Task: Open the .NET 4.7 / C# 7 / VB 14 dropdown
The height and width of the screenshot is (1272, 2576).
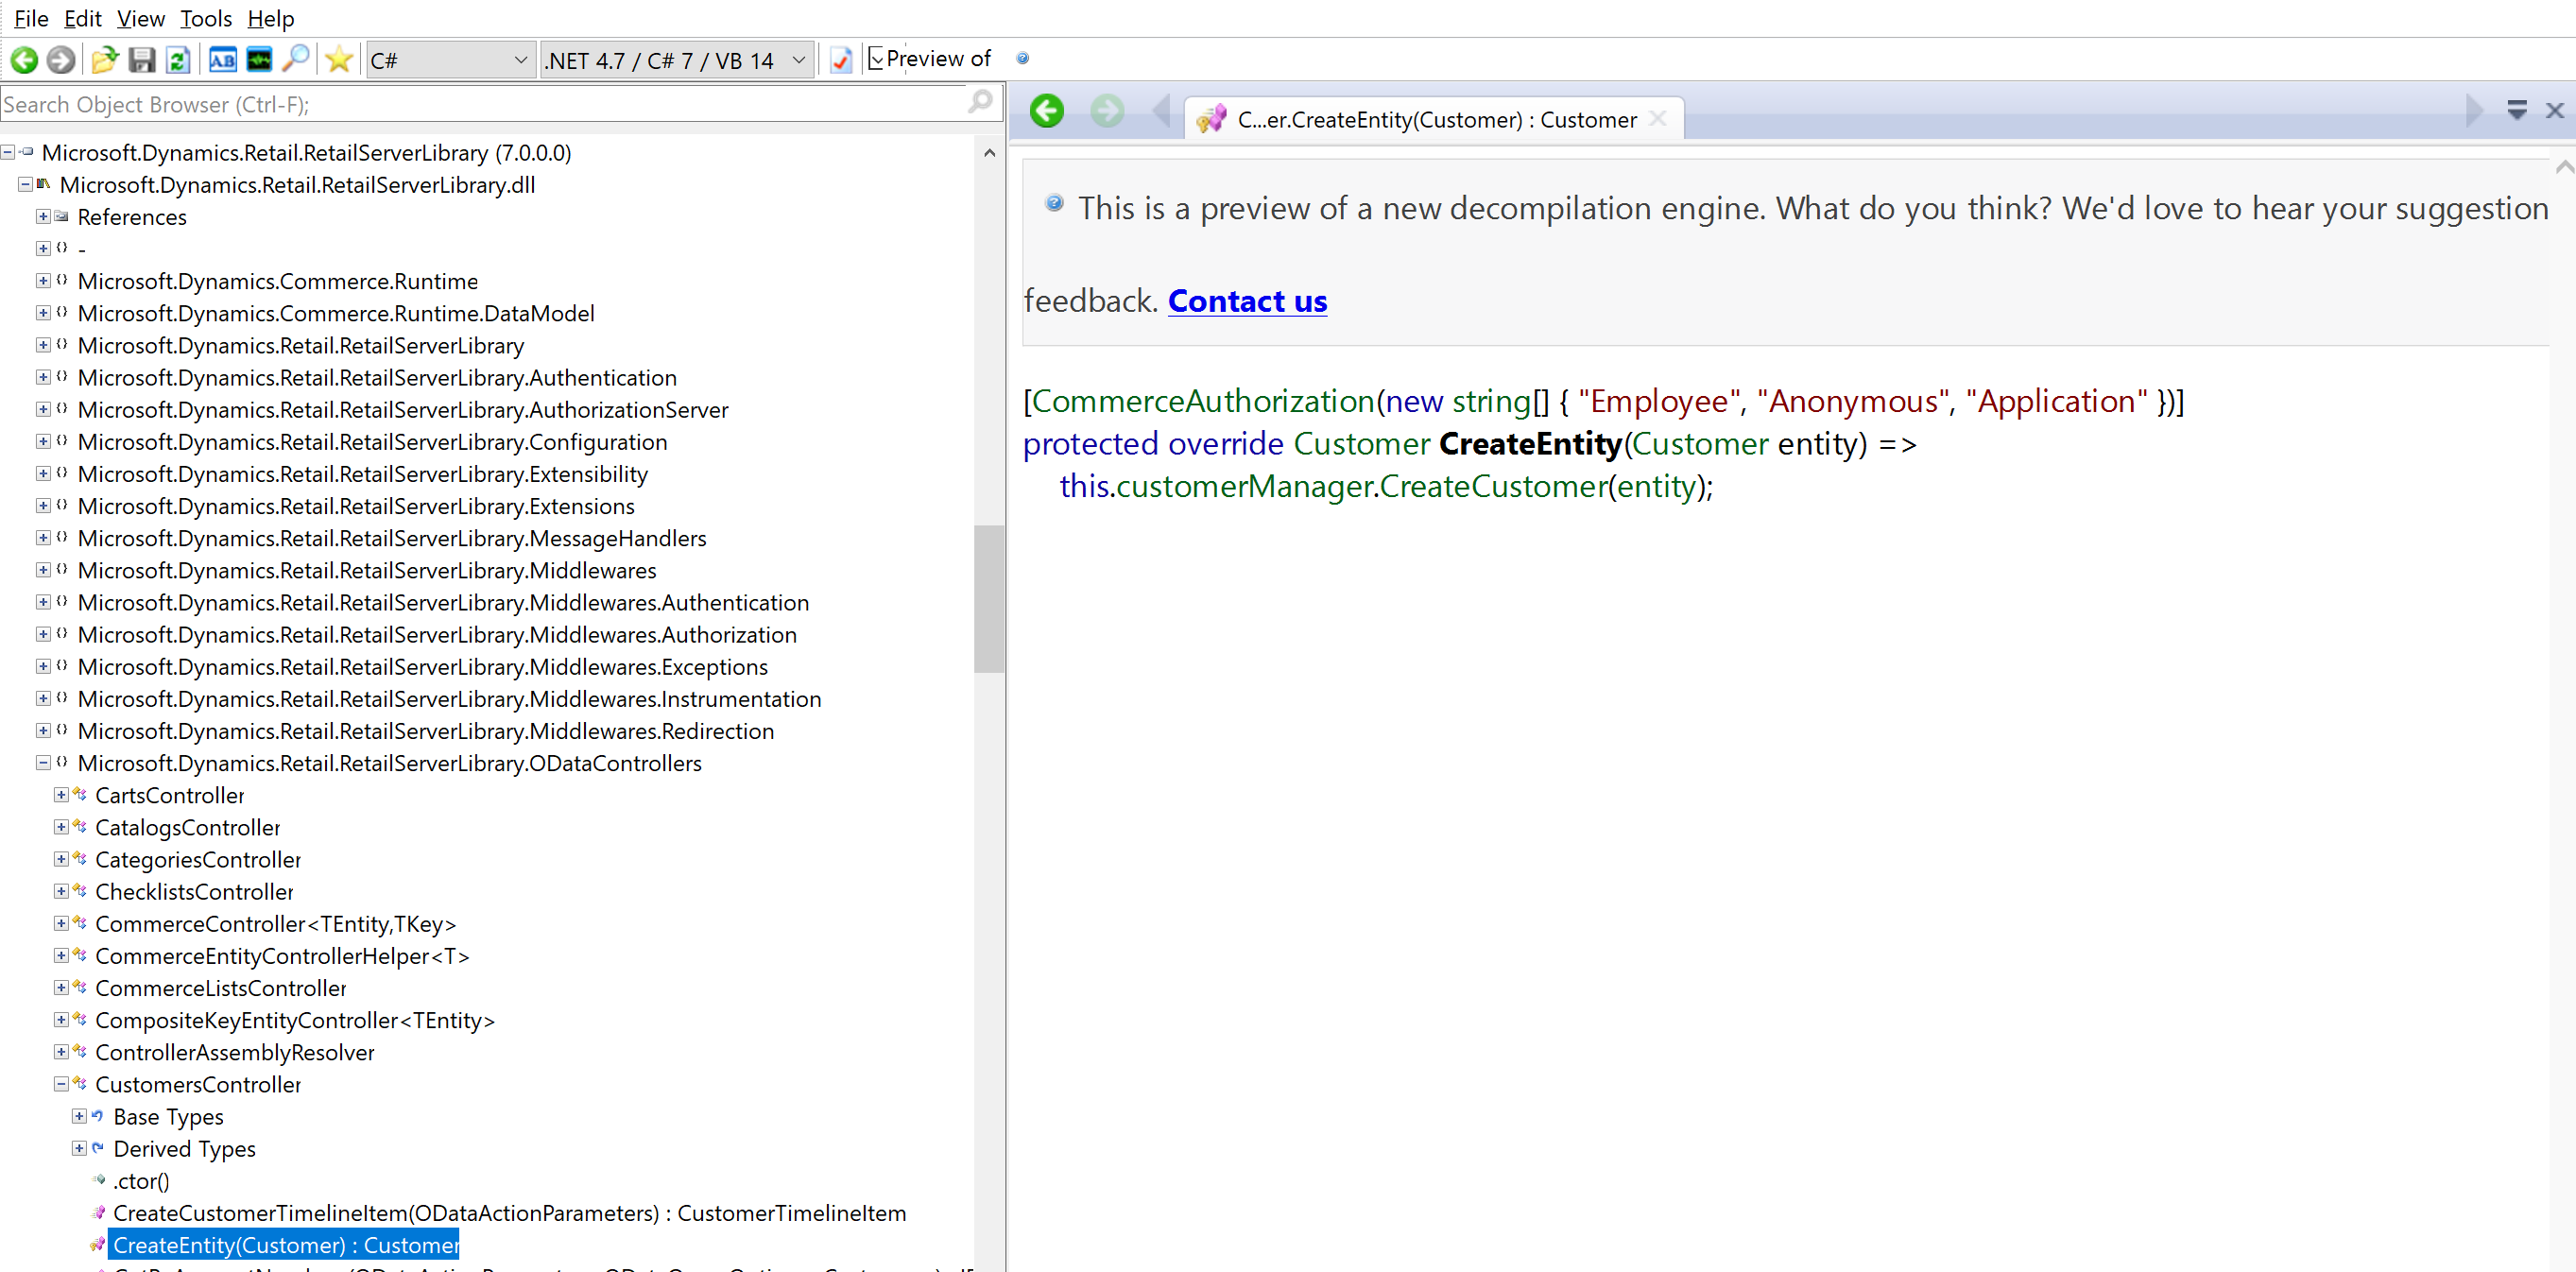Action: tap(675, 60)
